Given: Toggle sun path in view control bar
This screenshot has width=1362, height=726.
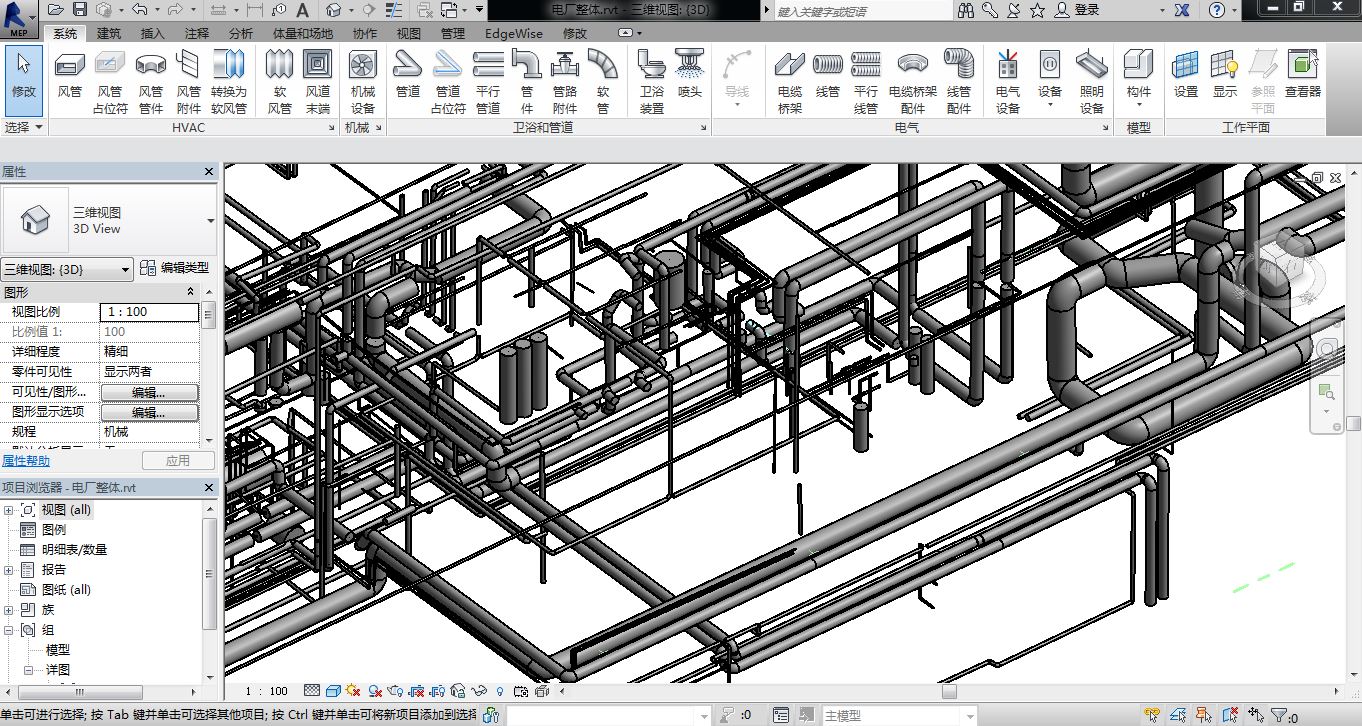Looking at the screenshot, I should [353, 691].
